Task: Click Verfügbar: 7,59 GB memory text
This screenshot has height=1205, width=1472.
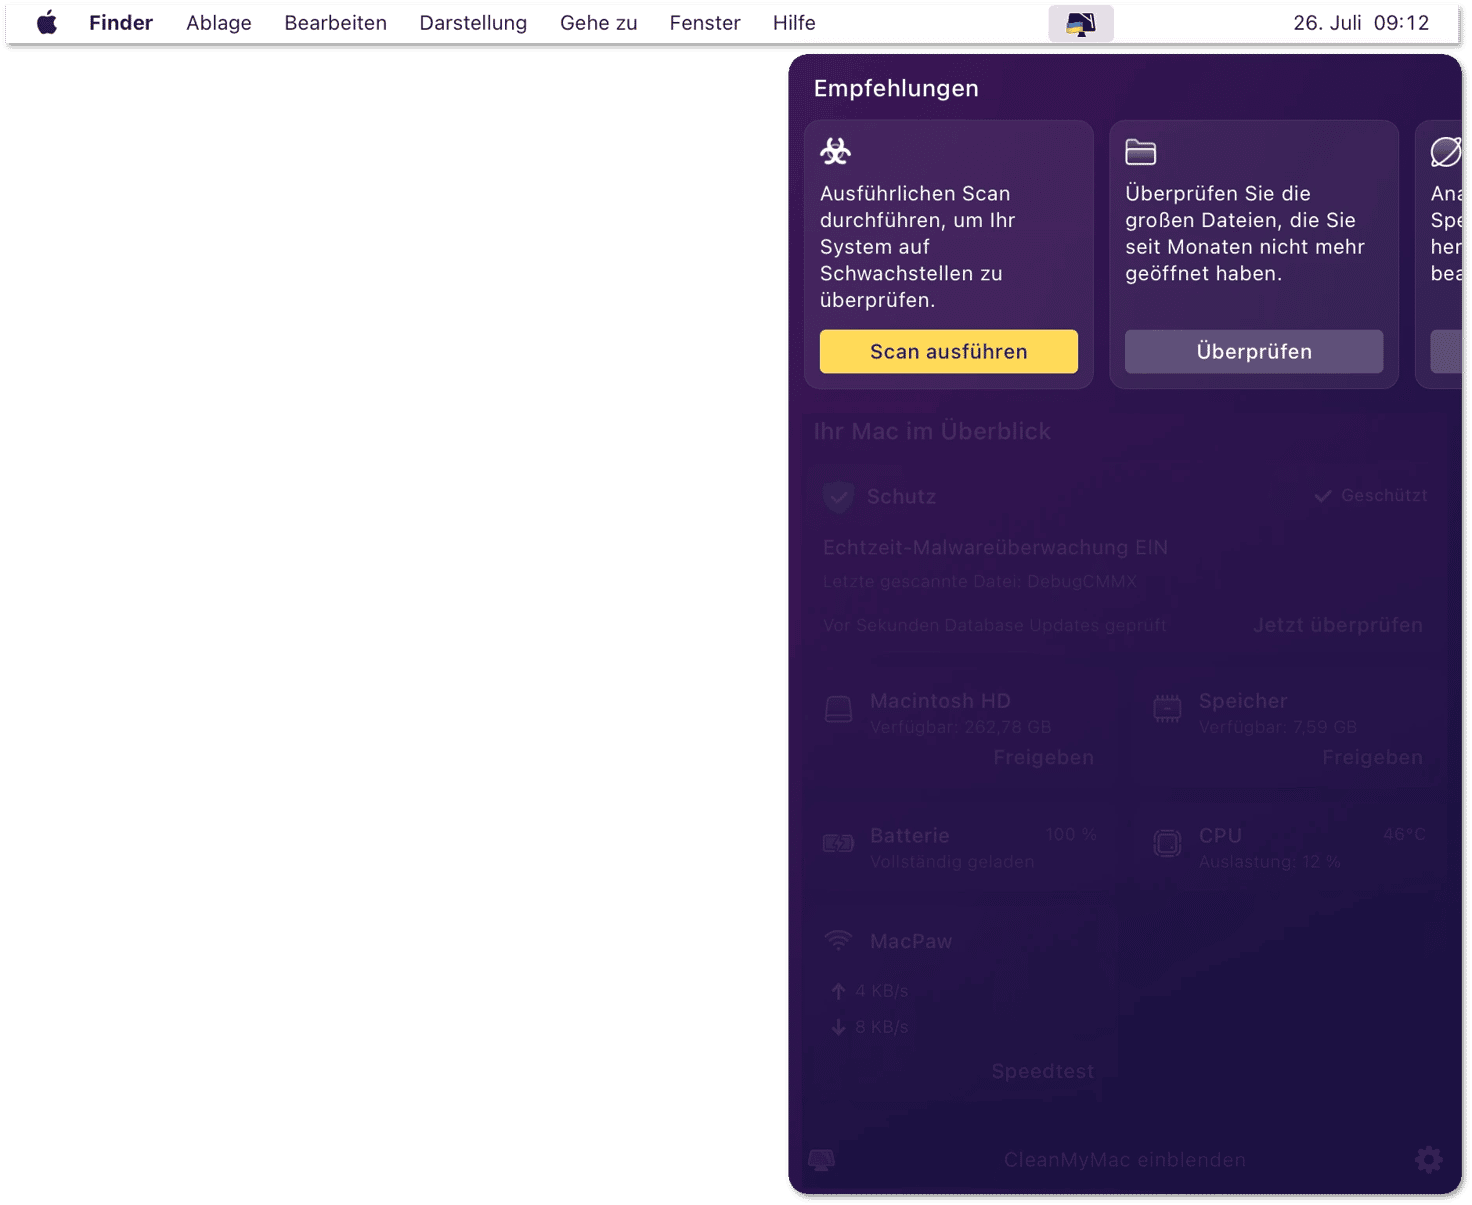Action: 1278,727
